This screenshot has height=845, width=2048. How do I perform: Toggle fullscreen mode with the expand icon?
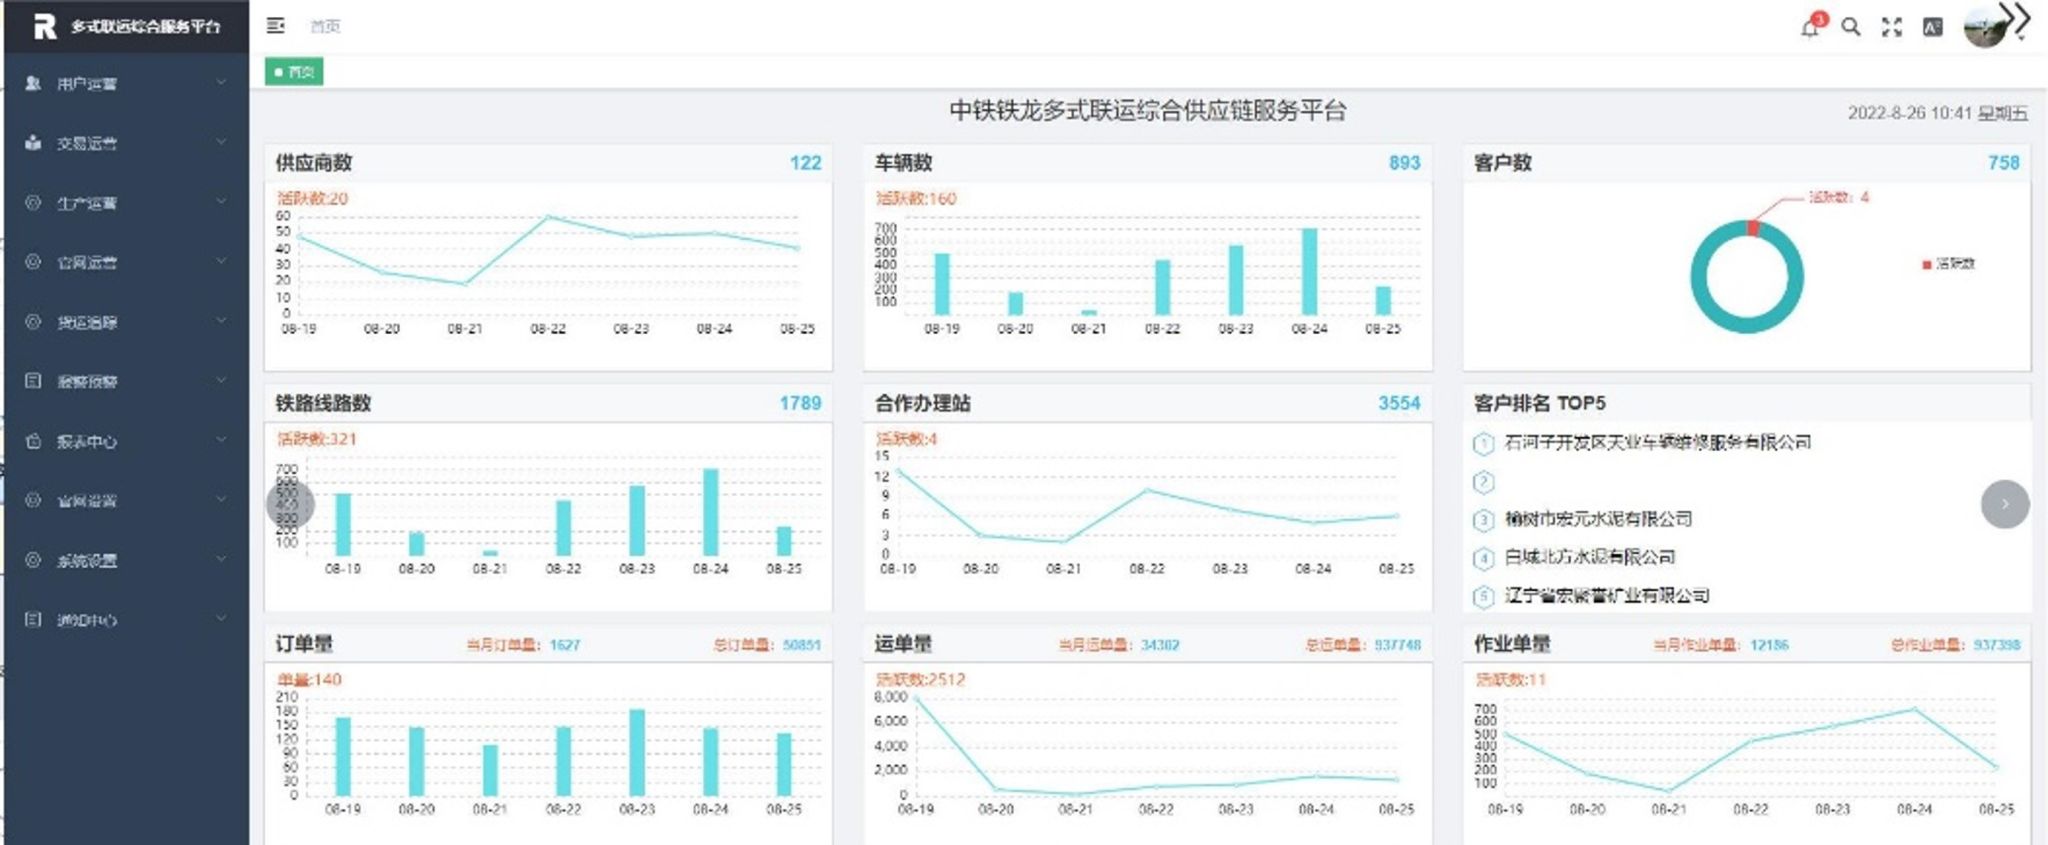(1892, 27)
